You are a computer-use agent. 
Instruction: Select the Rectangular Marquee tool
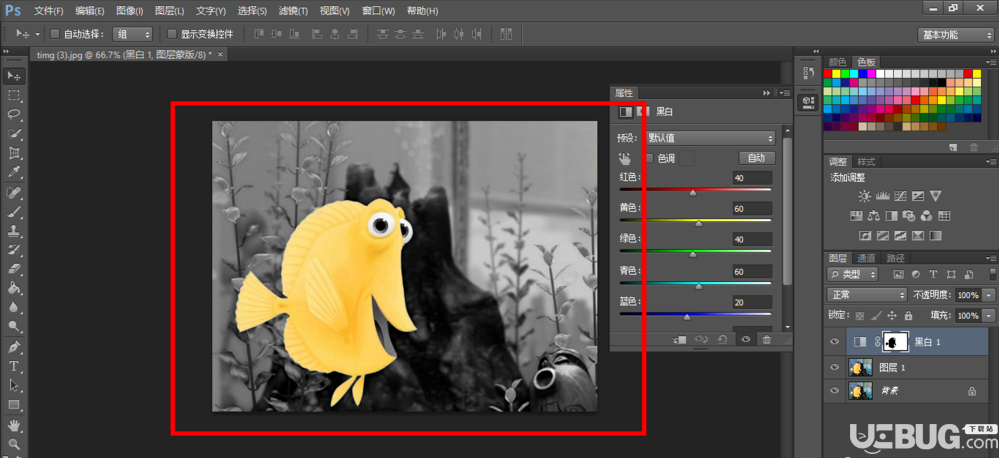[x=13, y=96]
